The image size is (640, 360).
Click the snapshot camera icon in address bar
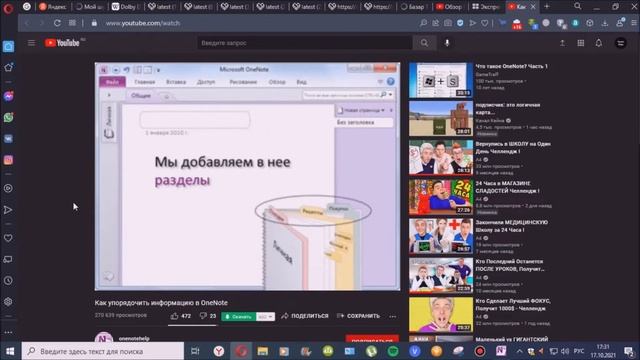click(x=448, y=23)
